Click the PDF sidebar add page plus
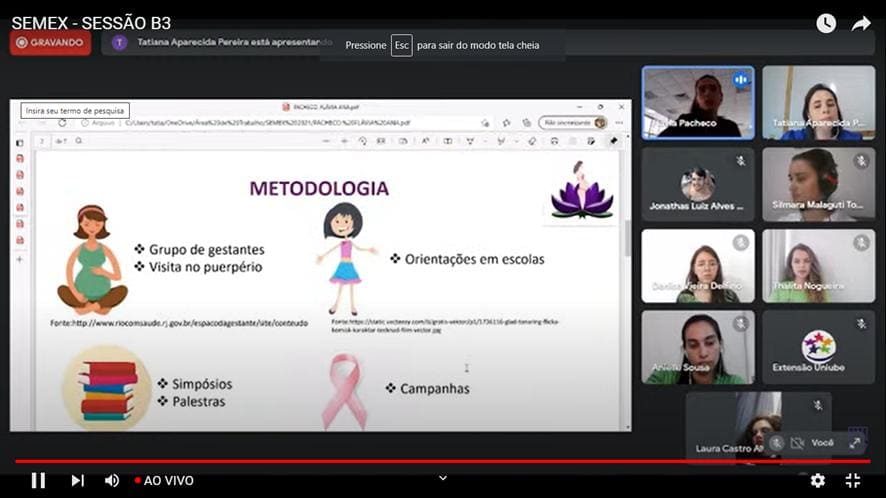Viewport: 886px width, 498px height. (x=20, y=259)
